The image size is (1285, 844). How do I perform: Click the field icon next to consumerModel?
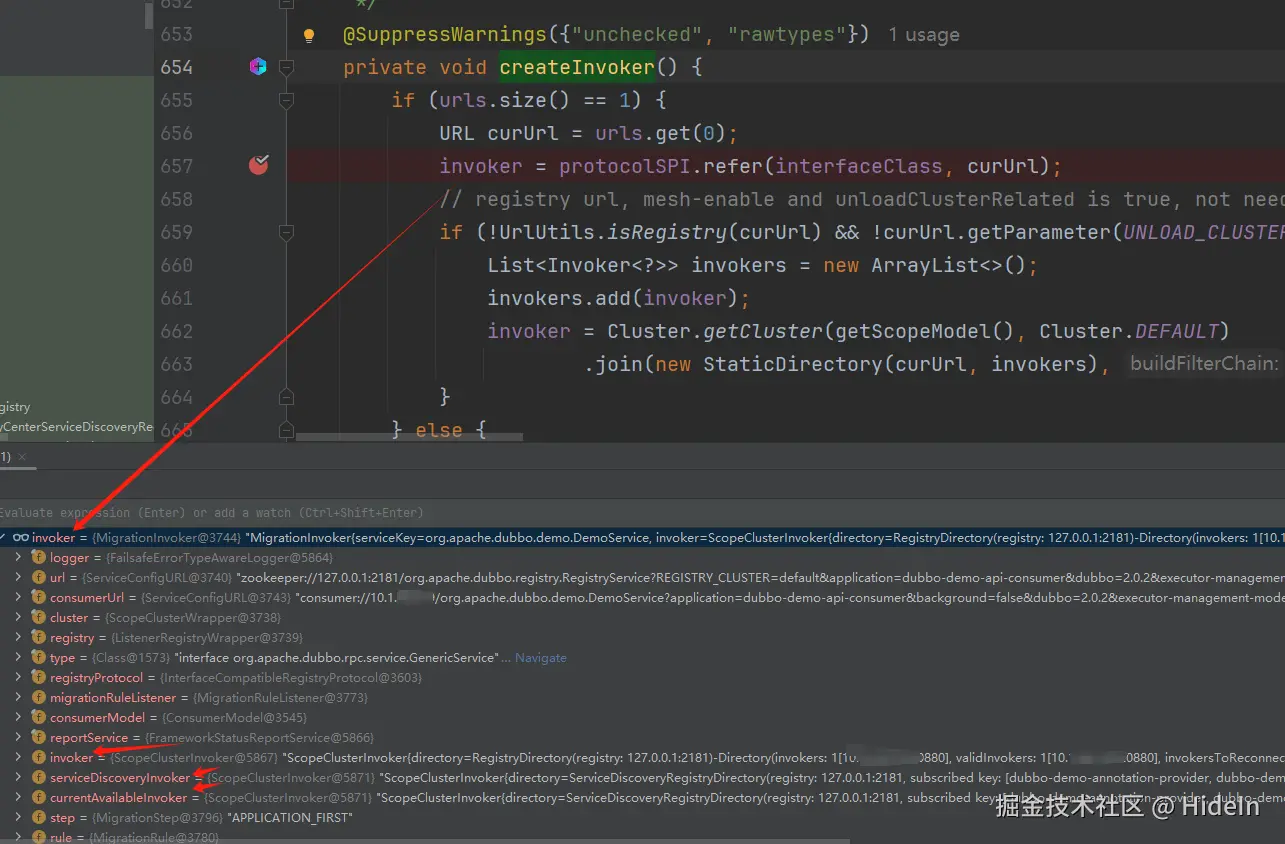pyautogui.click(x=39, y=718)
